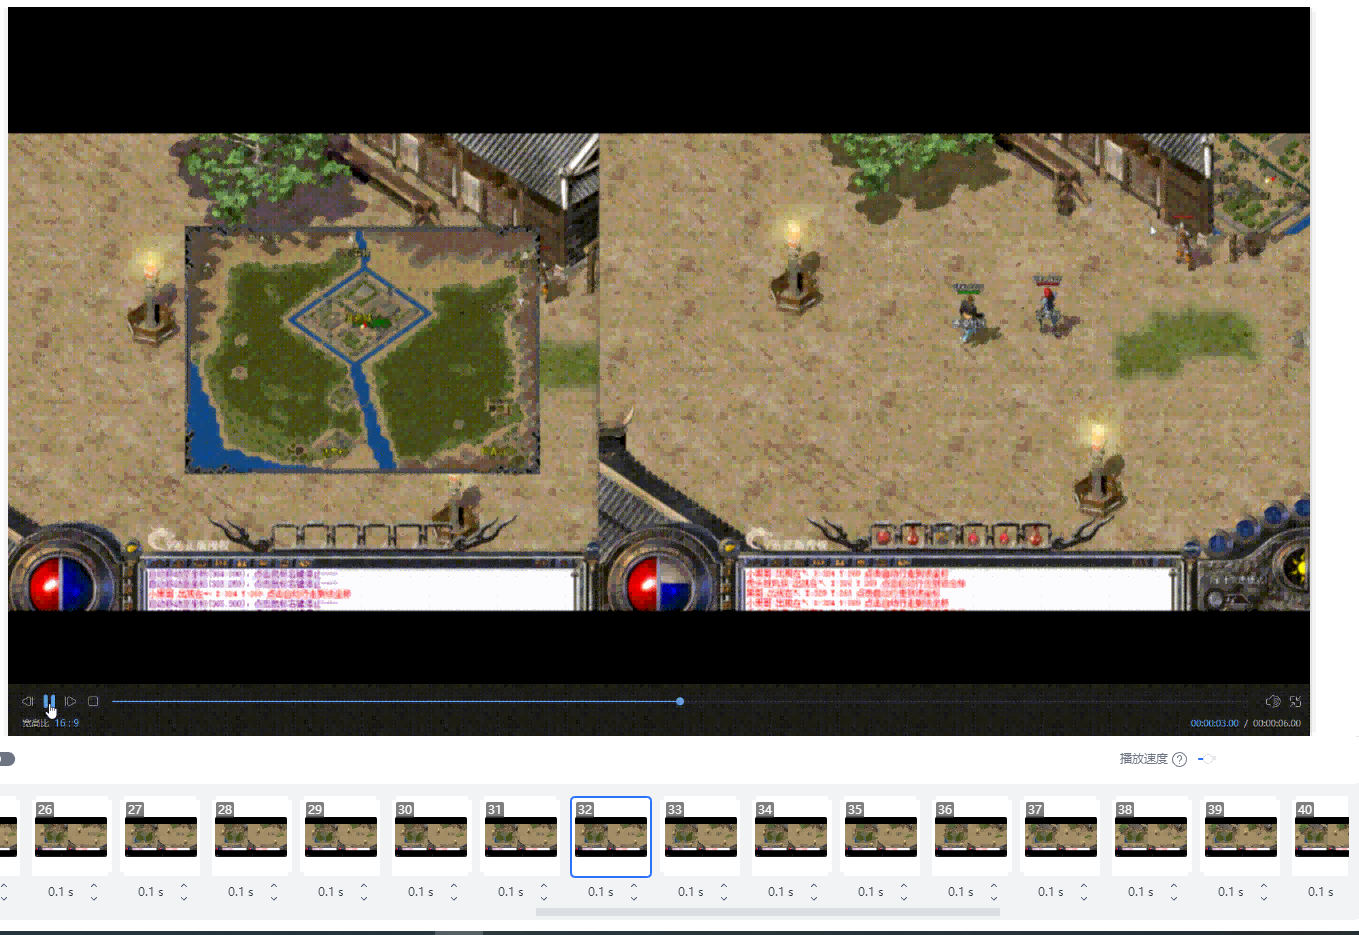The width and height of the screenshot is (1359, 935).
Task: Select frame 37 thumbnail
Action: coord(1061,836)
